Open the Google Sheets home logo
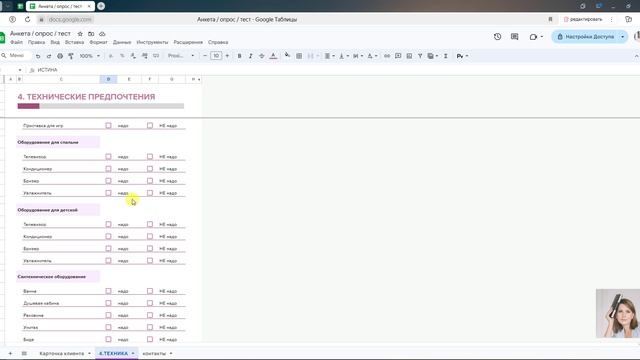Screen dimensions: 640x360 2,37
